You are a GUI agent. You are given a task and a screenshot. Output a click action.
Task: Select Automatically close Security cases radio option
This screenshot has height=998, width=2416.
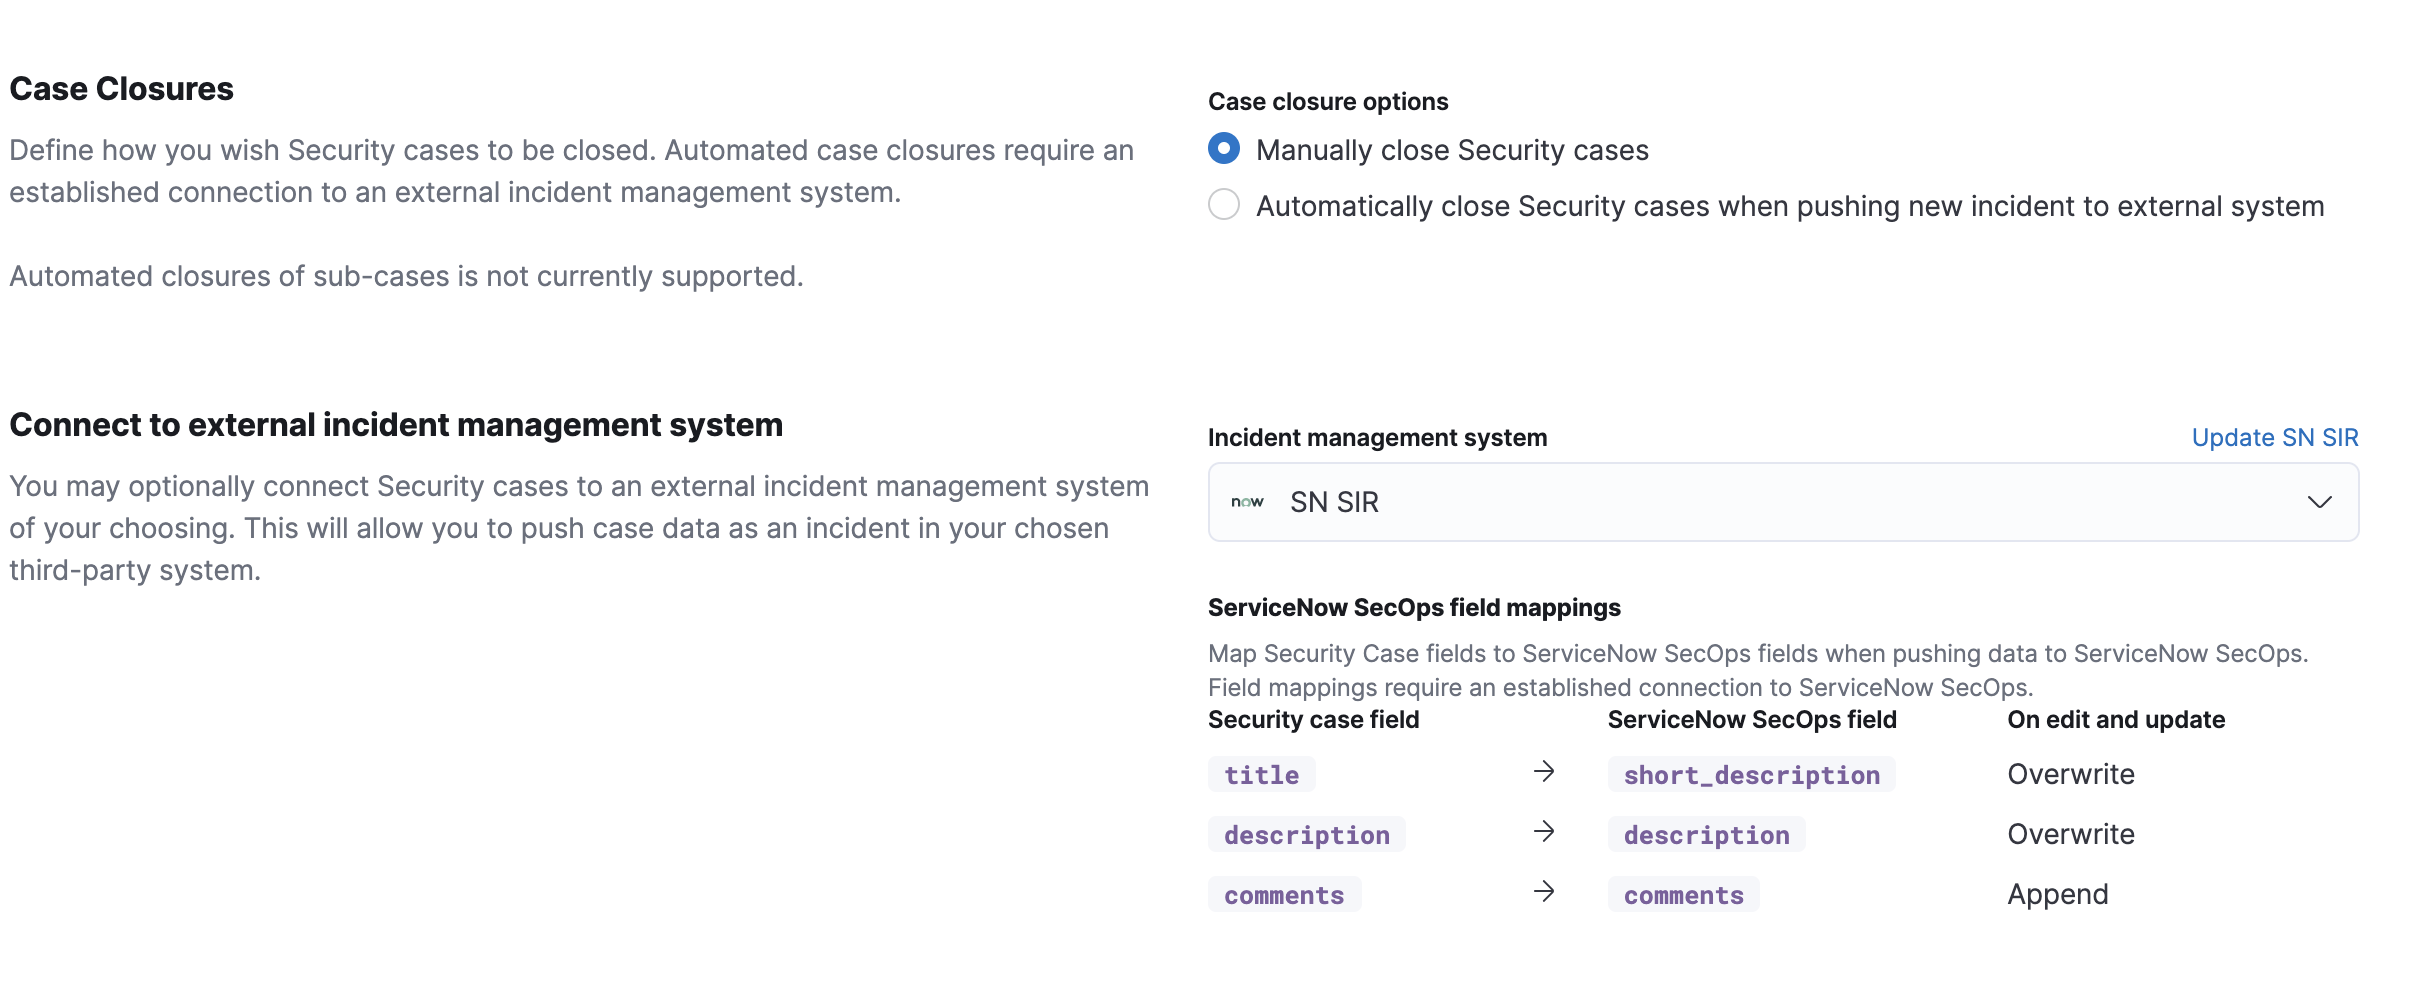[x=1224, y=205]
